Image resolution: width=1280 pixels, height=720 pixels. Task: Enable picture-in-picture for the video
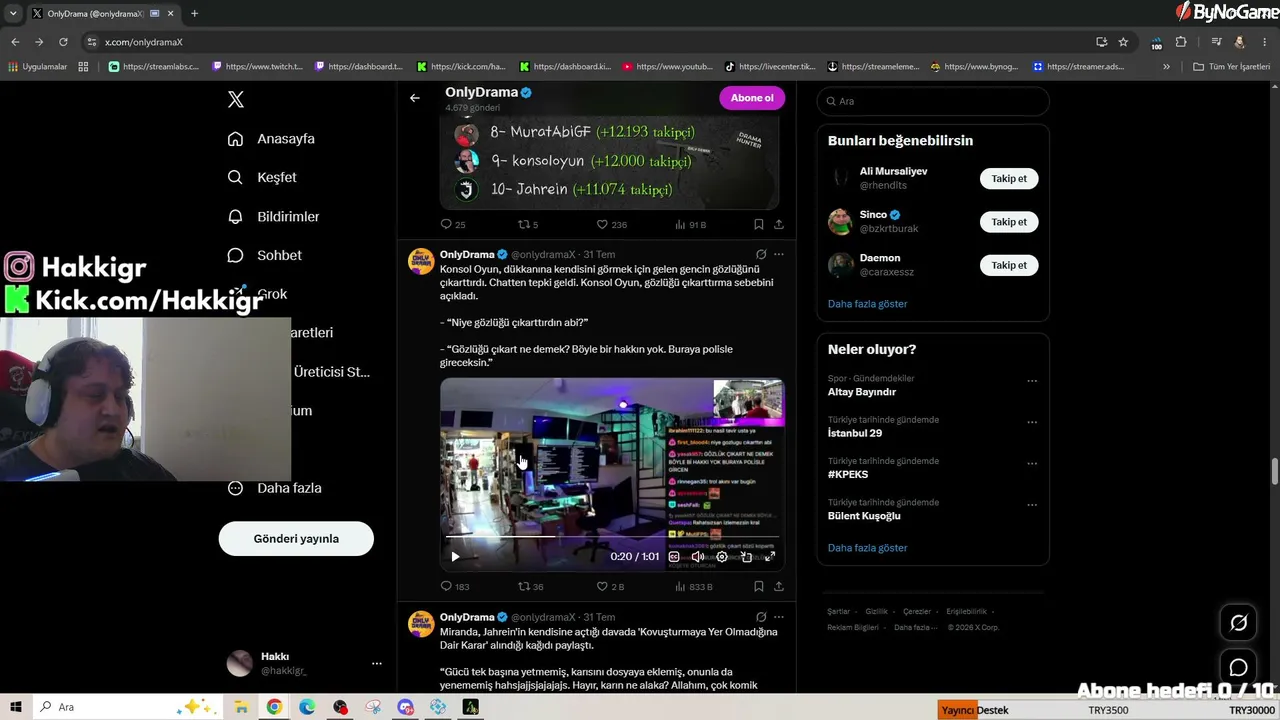pos(746,557)
